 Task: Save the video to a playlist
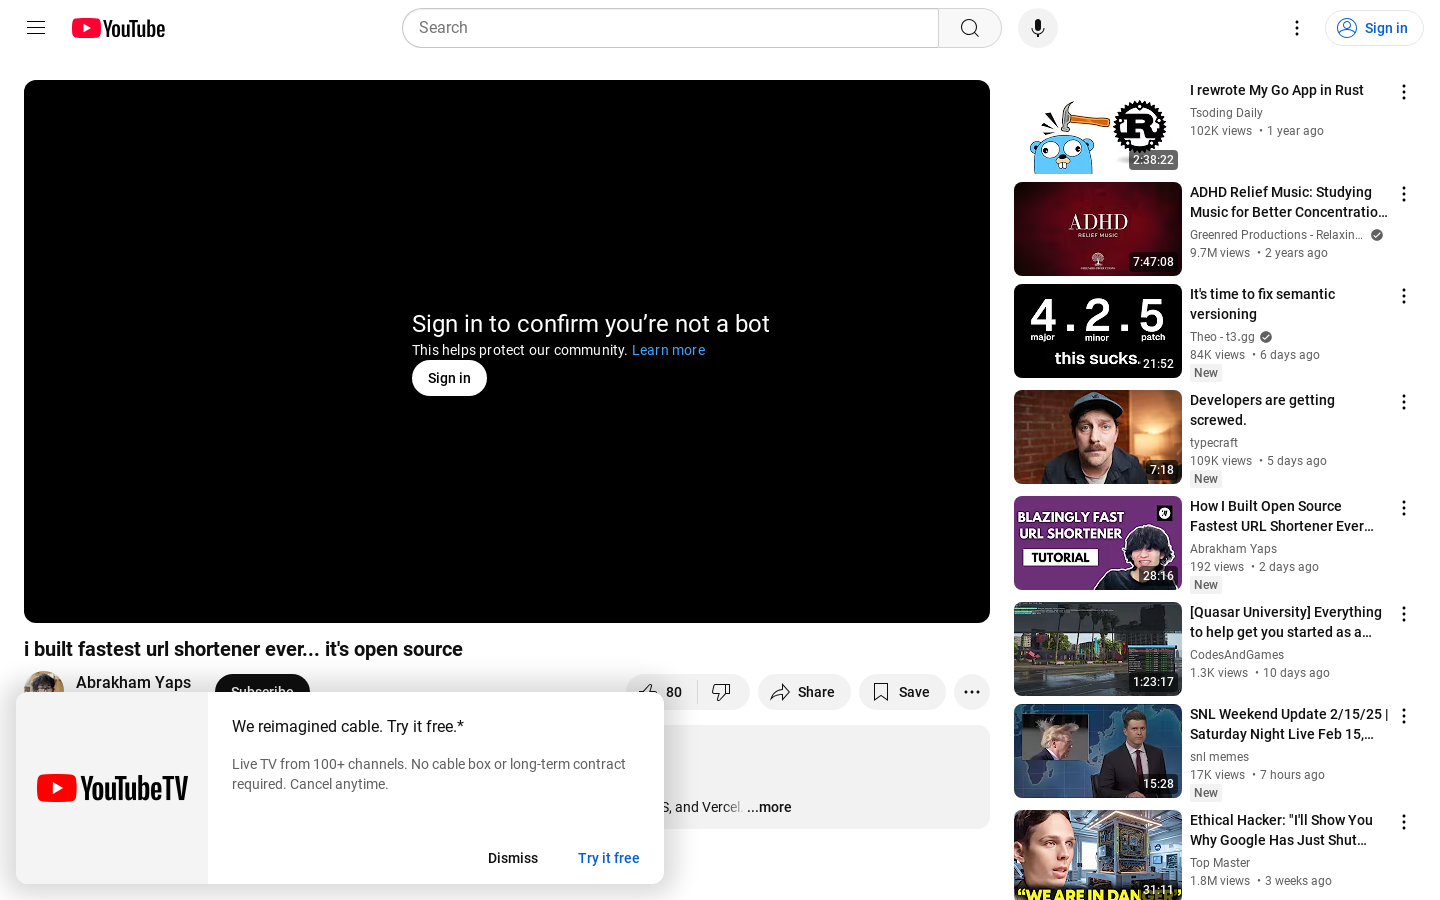pyautogui.click(x=902, y=692)
